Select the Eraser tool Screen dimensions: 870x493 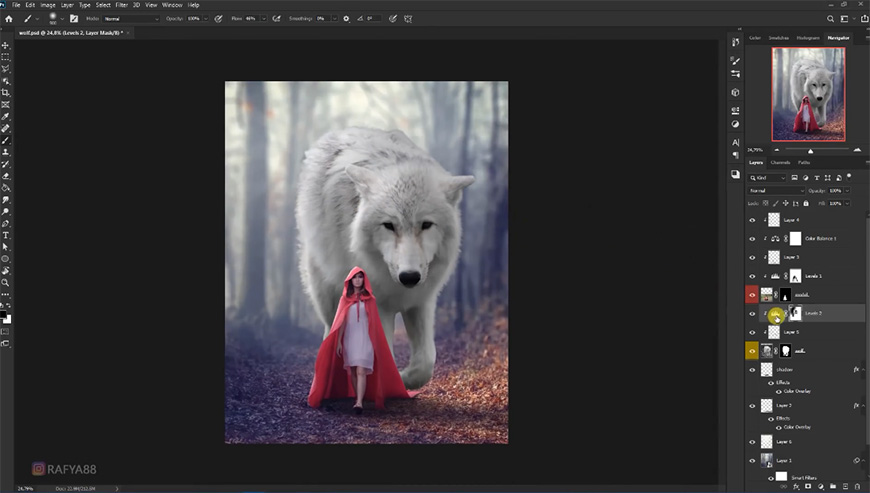6,176
